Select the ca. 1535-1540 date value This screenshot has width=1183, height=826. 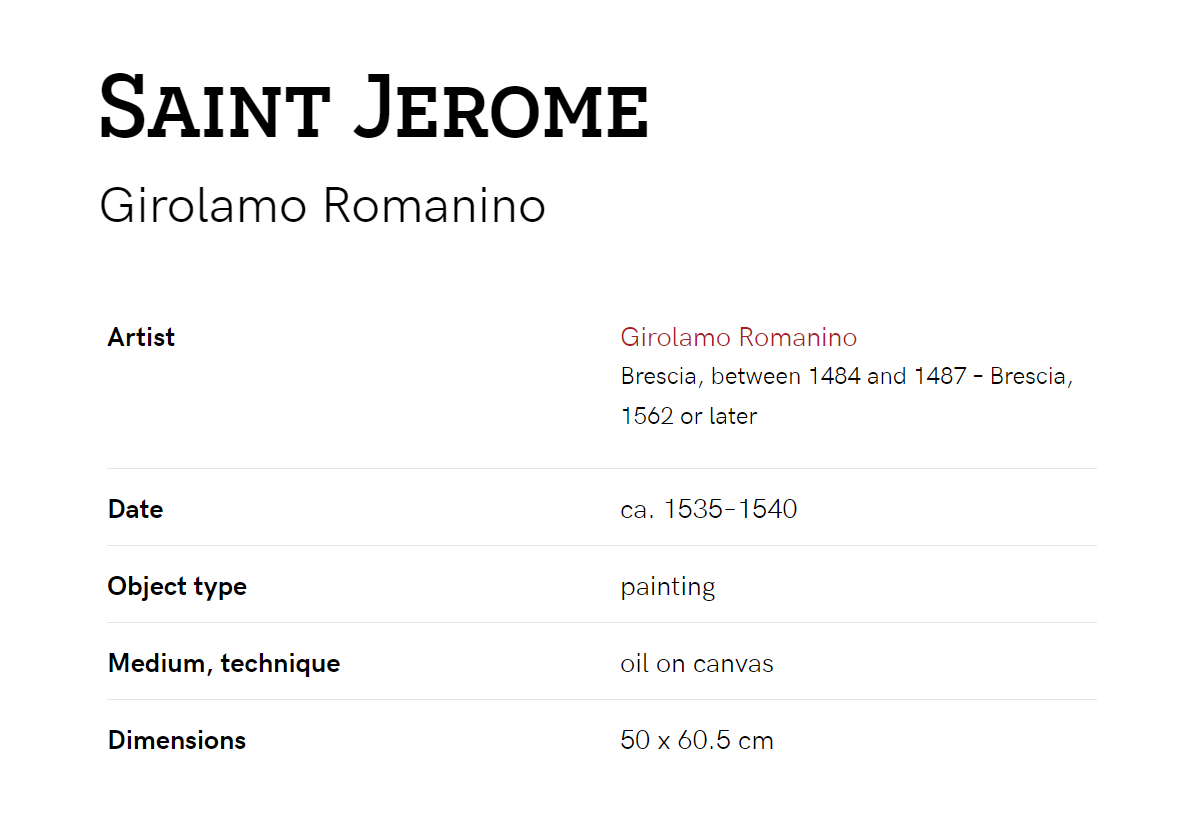coord(708,509)
